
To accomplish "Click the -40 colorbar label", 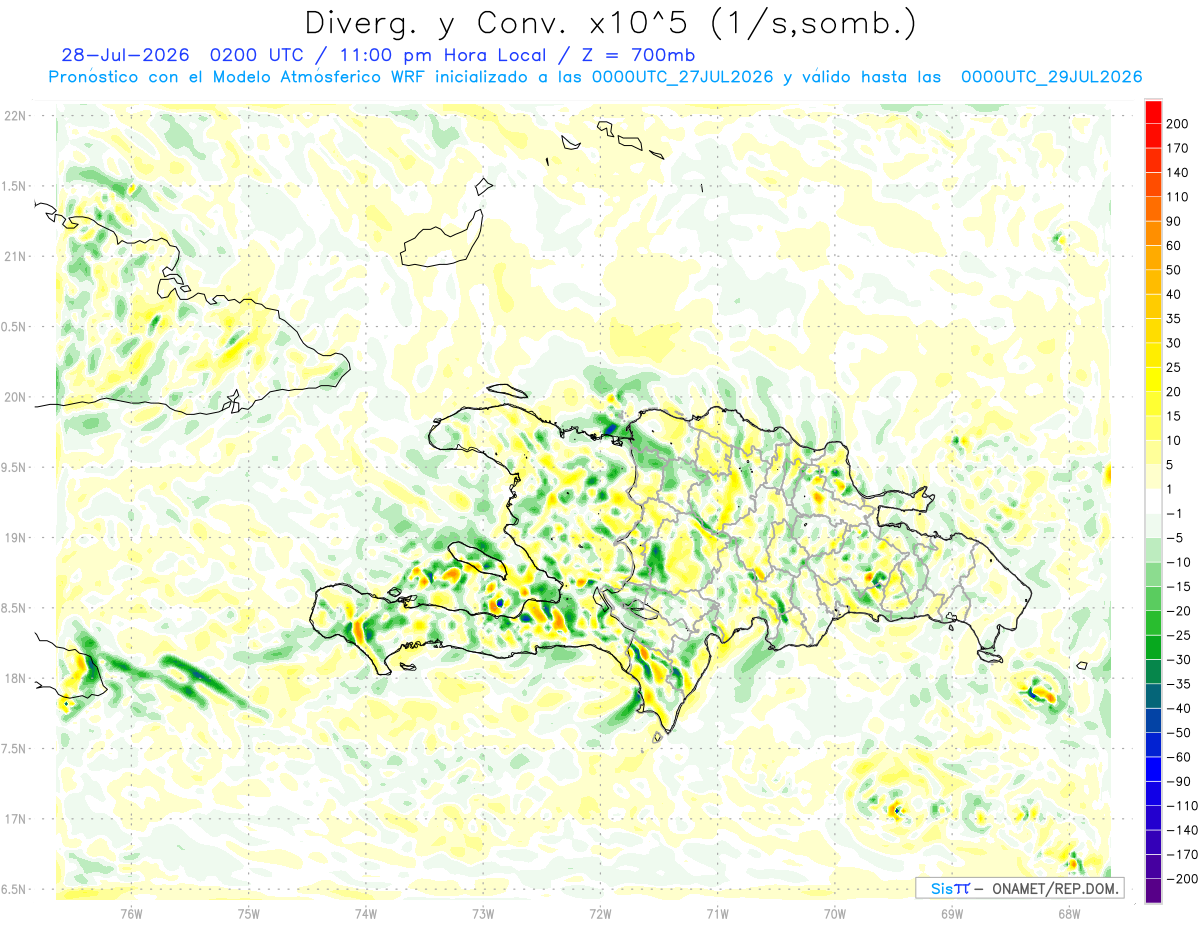I will [x=1180, y=709].
